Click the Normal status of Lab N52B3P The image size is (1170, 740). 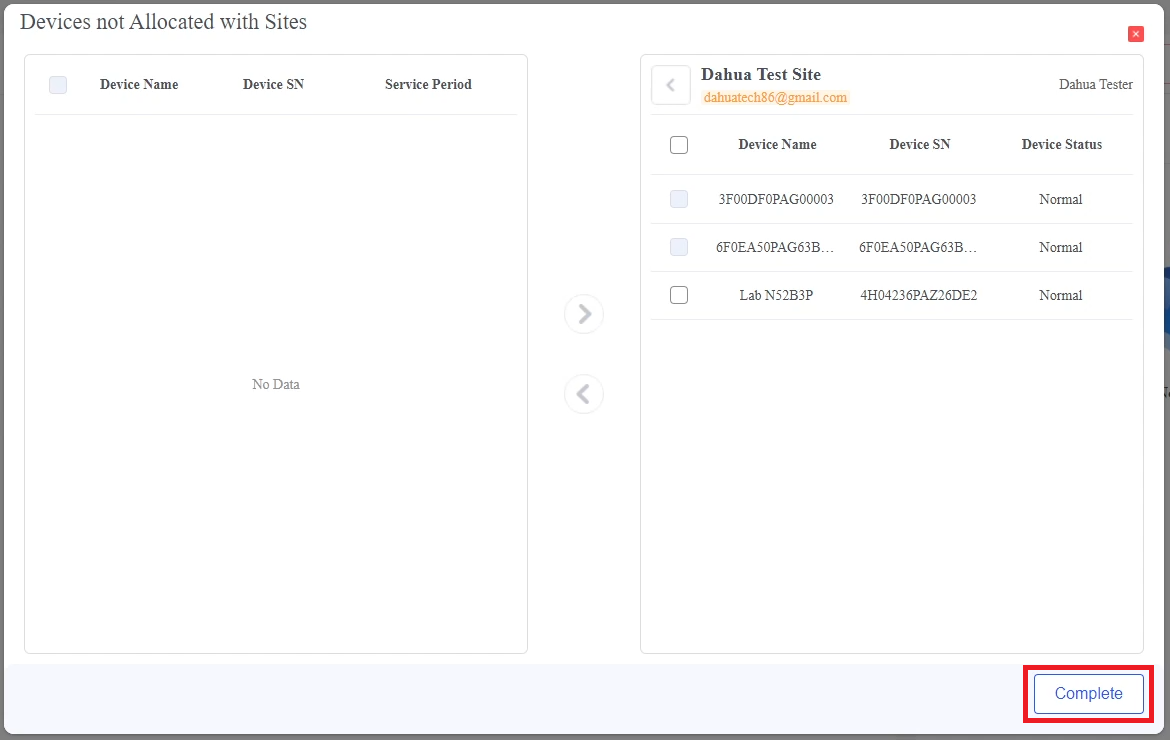(1060, 296)
